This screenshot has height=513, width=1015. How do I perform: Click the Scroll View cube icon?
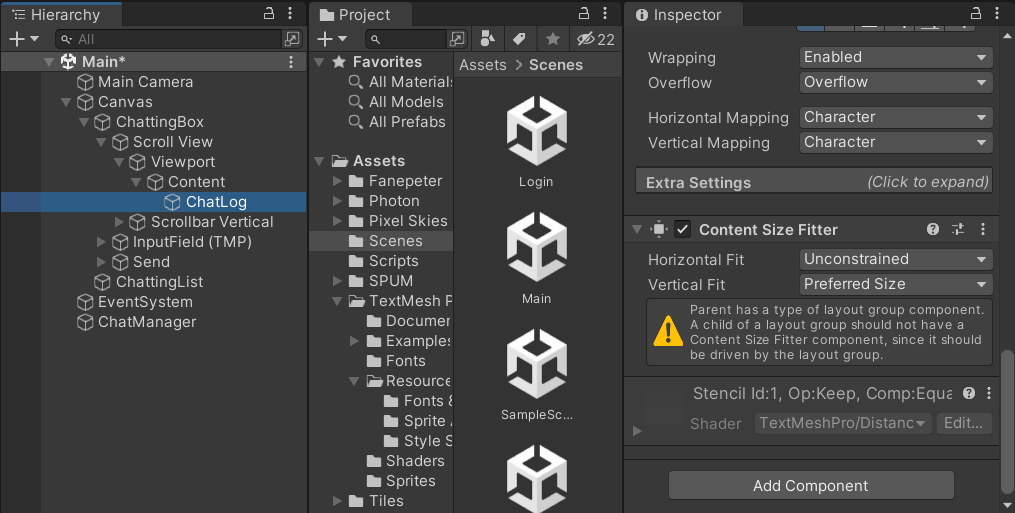tap(120, 142)
